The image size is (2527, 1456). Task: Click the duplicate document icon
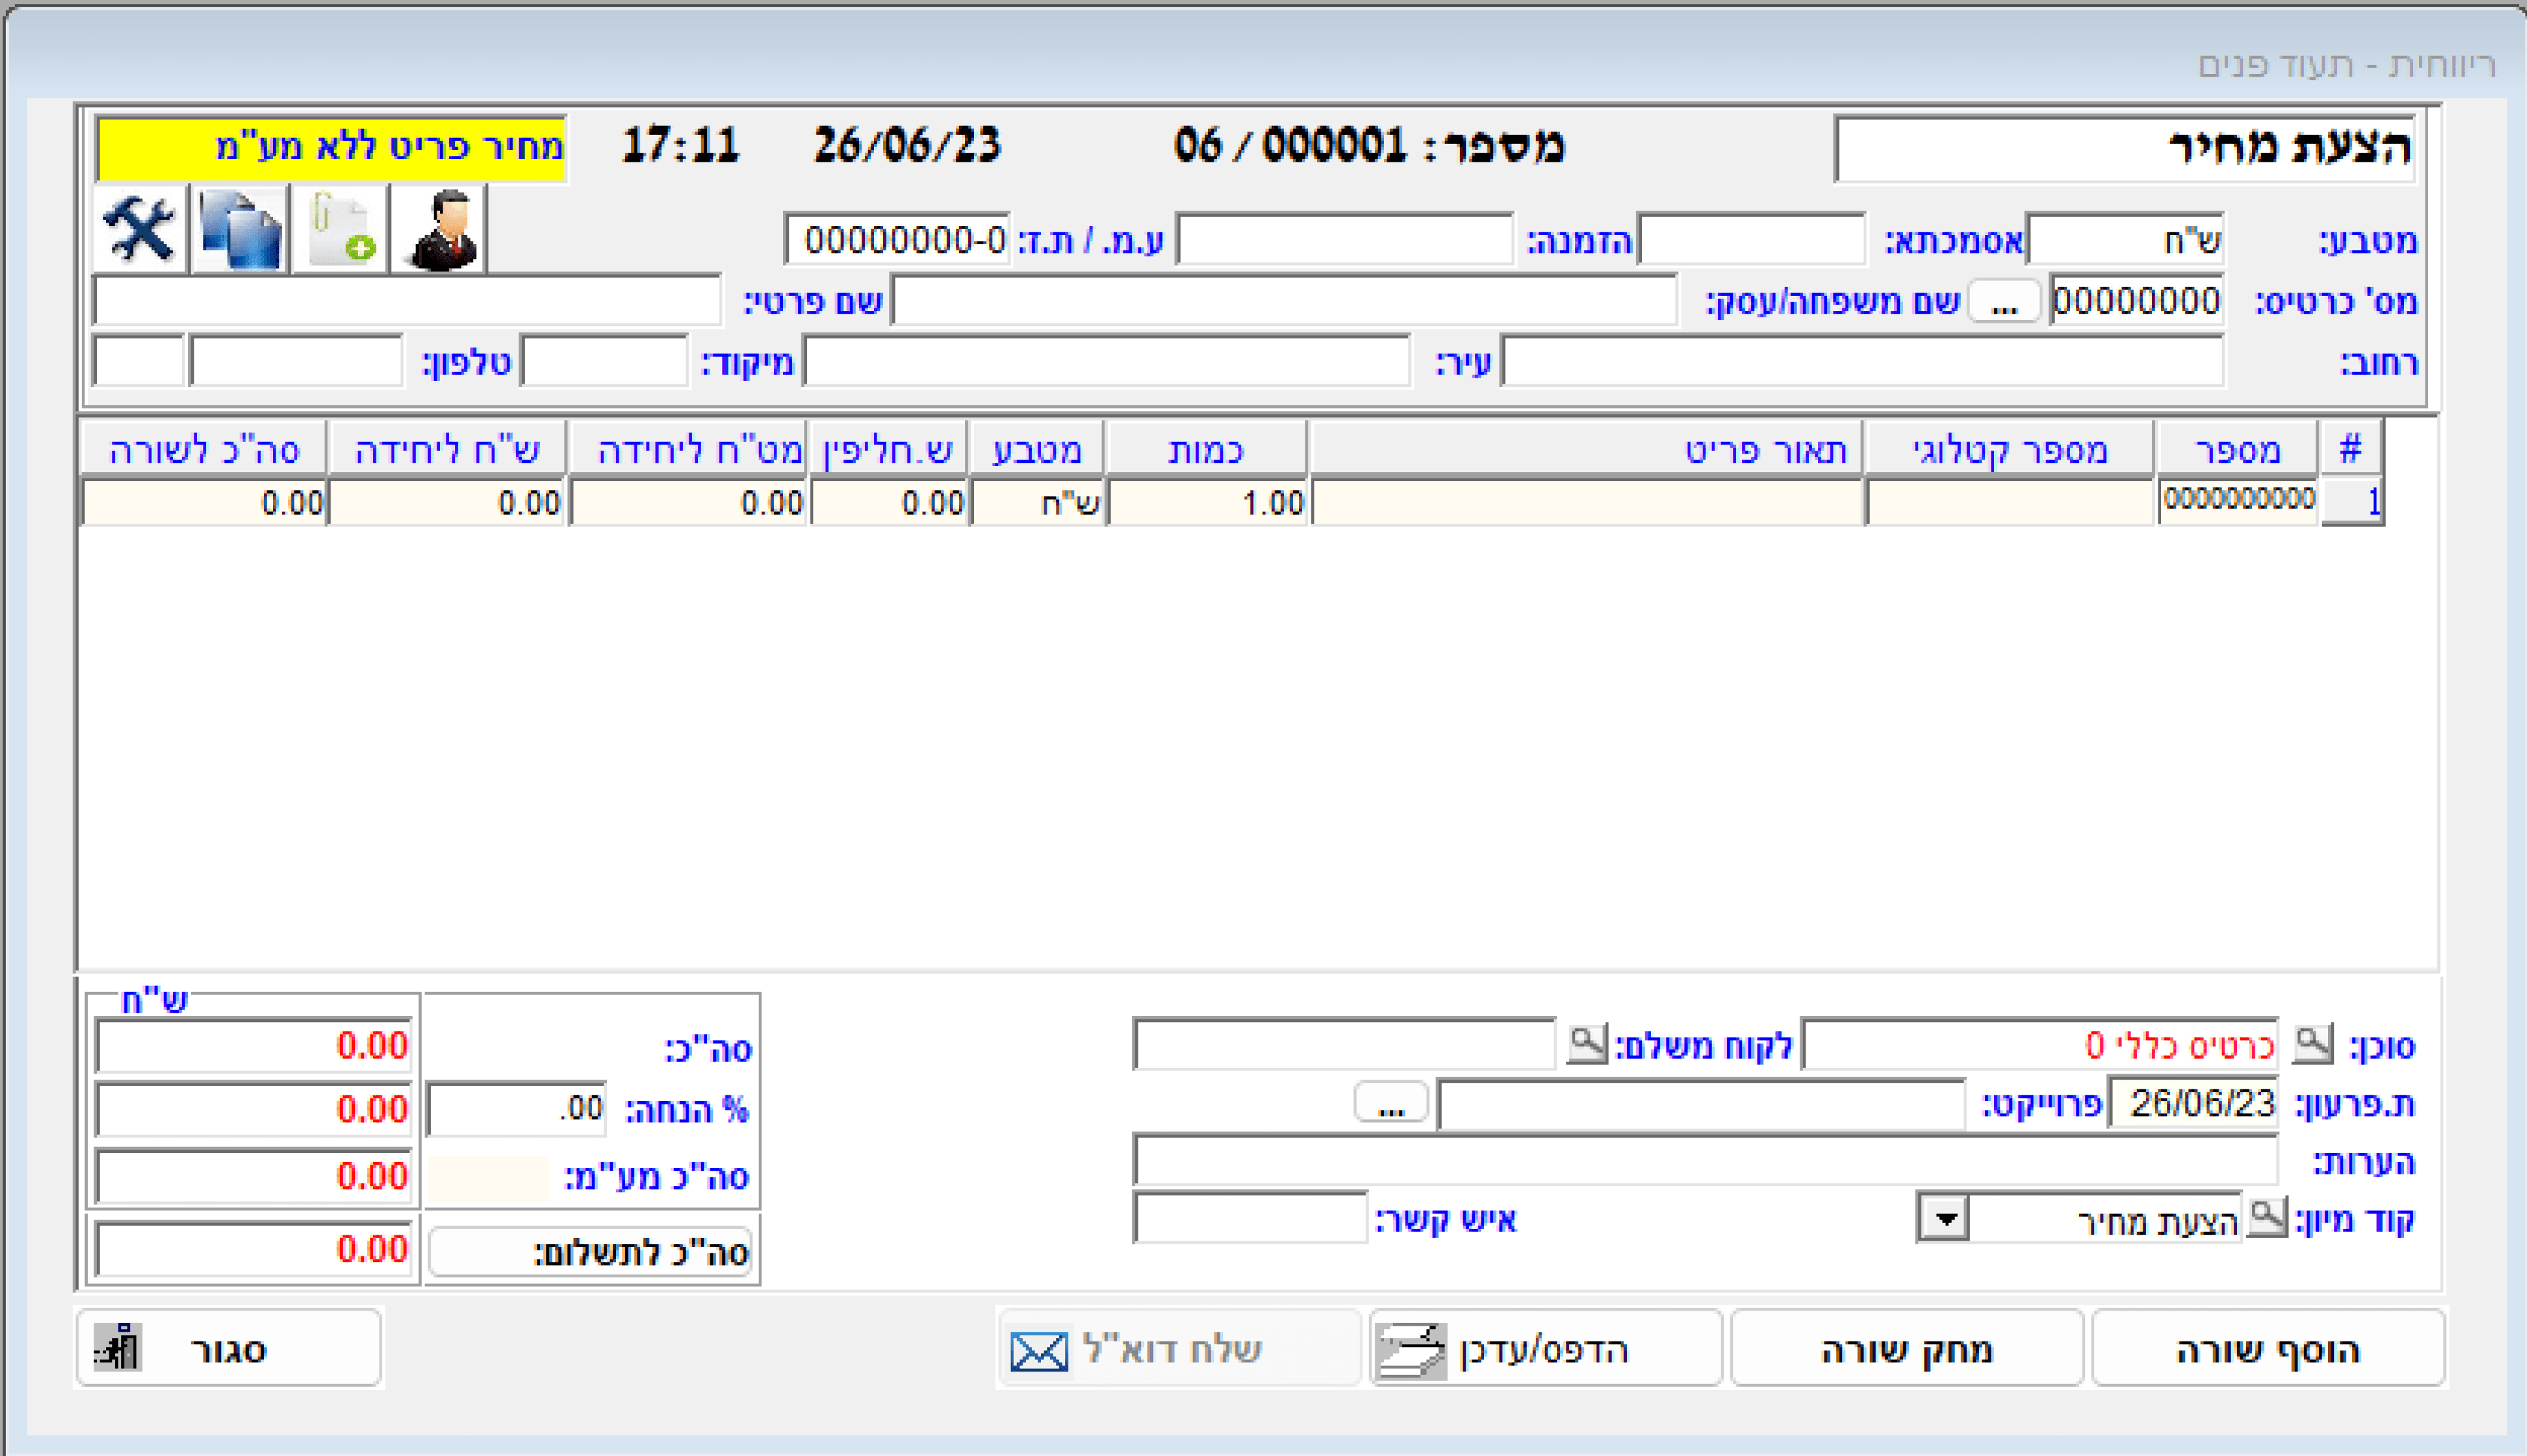[240, 229]
